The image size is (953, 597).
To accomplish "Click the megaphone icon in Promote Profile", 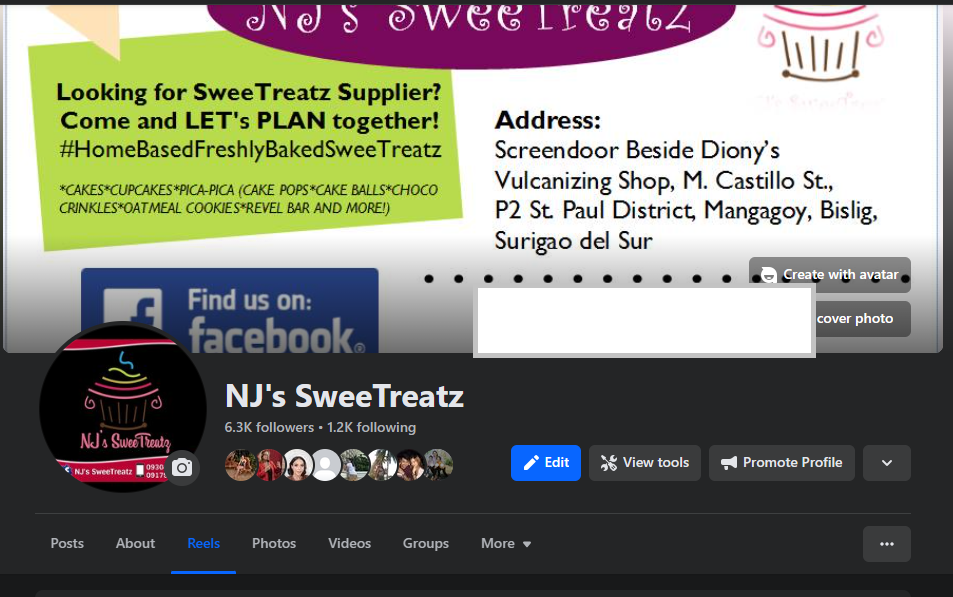I will (729, 463).
